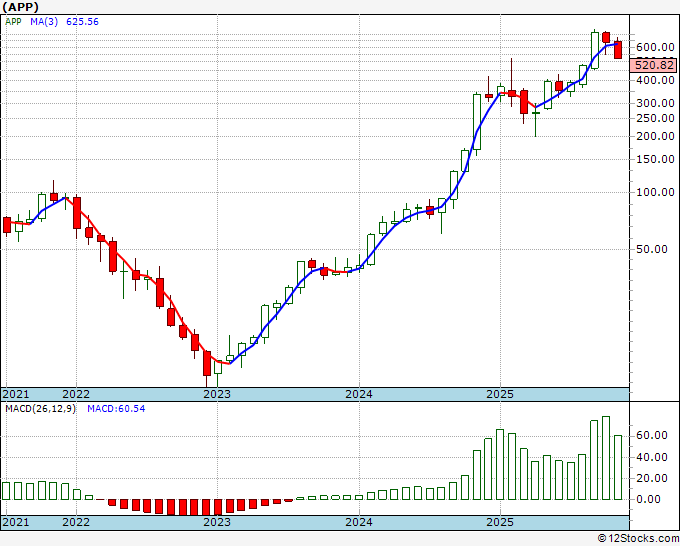The image size is (680, 546).
Task: Click the 625.56 moving average value
Action: pos(82,21)
